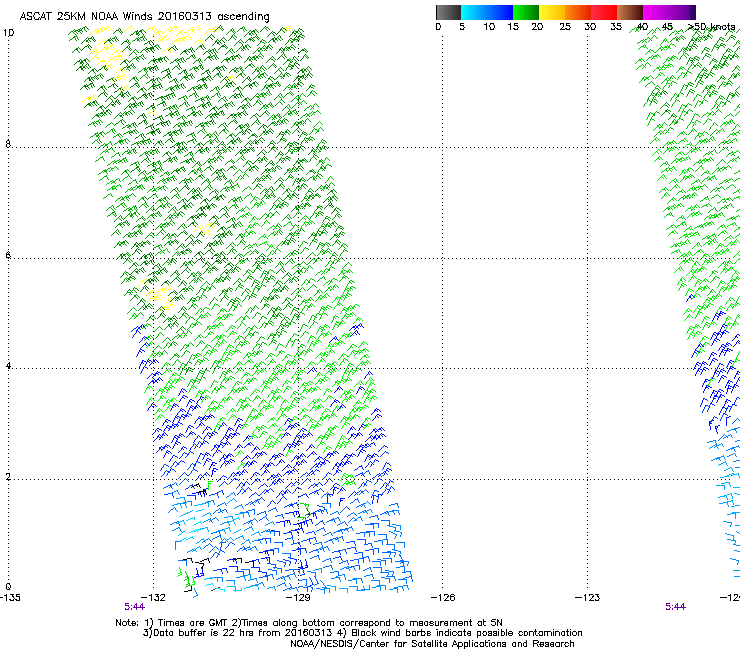Click the title 'ASCAT 25KM NOAA Winds 20160313 ascending'

pyautogui.click(x=144, y=16)
